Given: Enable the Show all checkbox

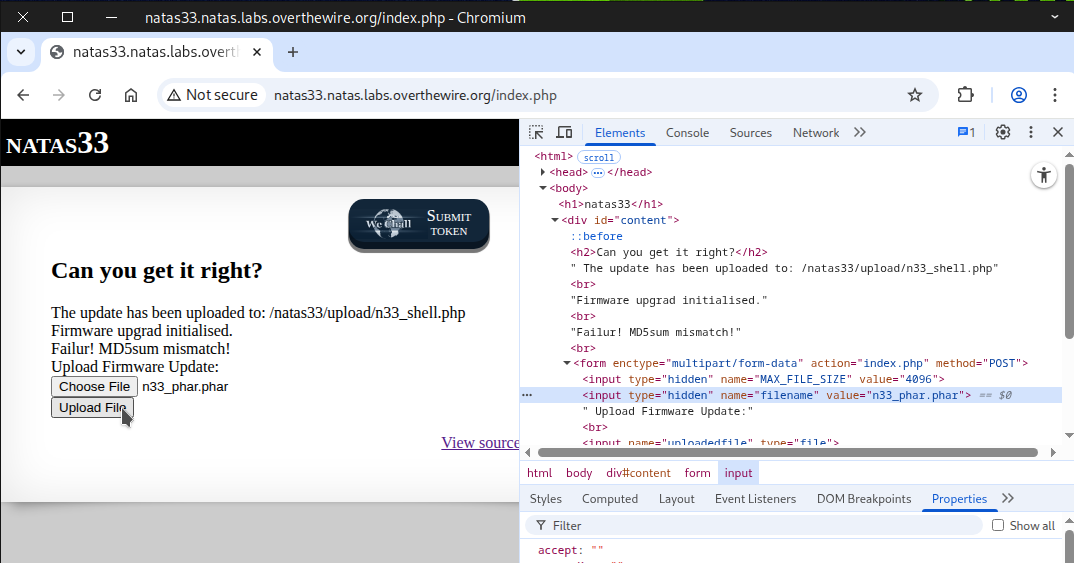Looking at the screenshot, I should pos(998,525).
